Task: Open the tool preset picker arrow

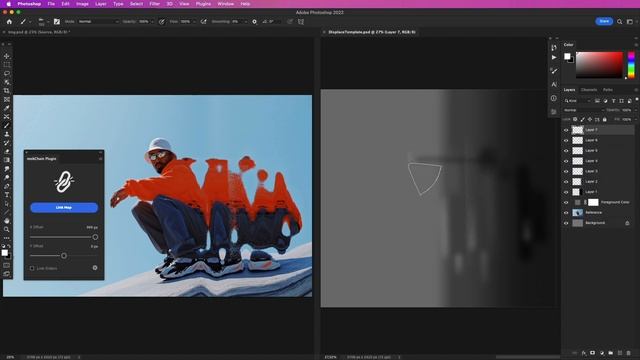Action: pos(30,22)
